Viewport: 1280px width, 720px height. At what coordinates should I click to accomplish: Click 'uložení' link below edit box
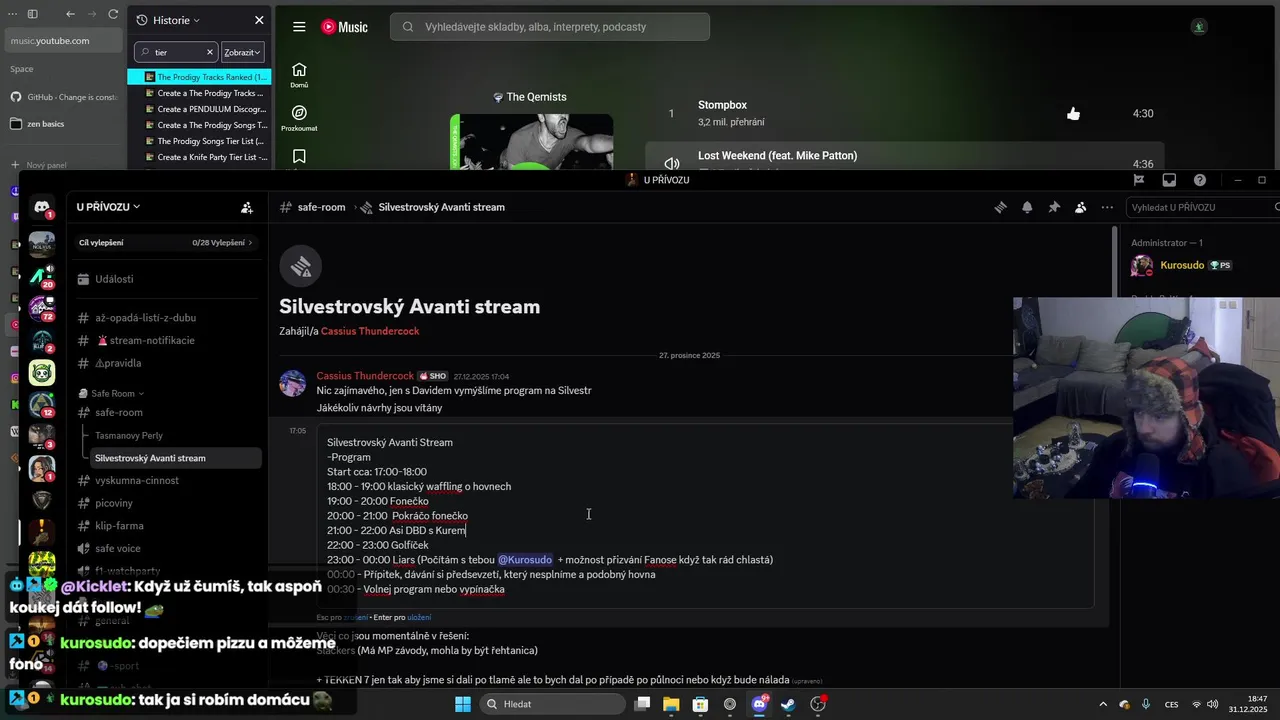pyautogui.click(x=419, y=618)
